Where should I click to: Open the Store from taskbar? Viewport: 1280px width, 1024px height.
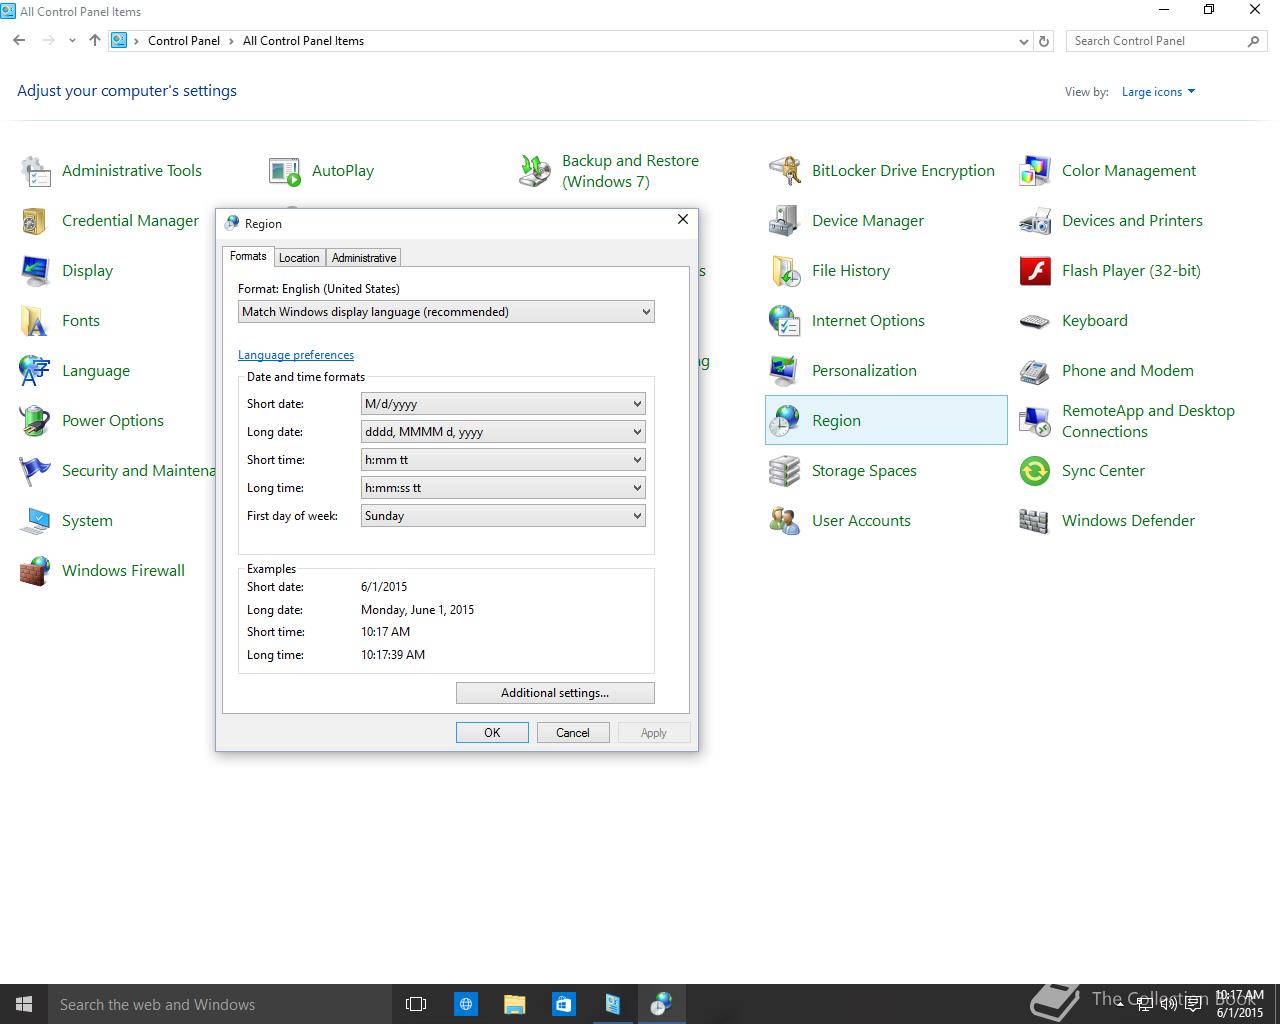[563, 1004]
